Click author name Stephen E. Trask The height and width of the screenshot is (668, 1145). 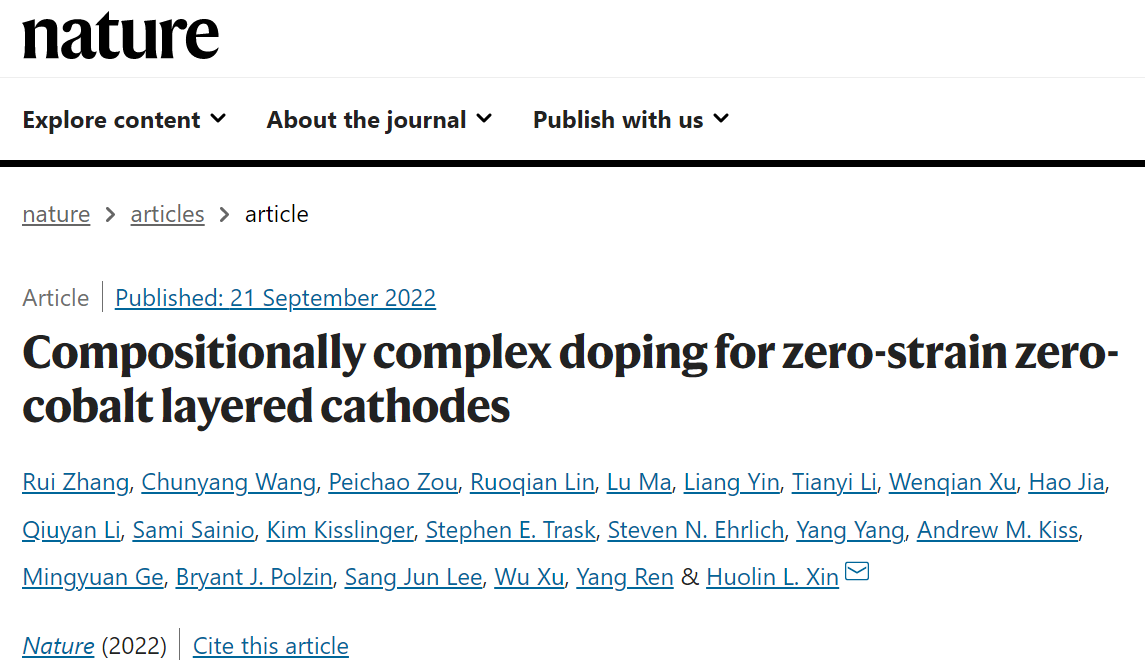click(x=510, y=530)
